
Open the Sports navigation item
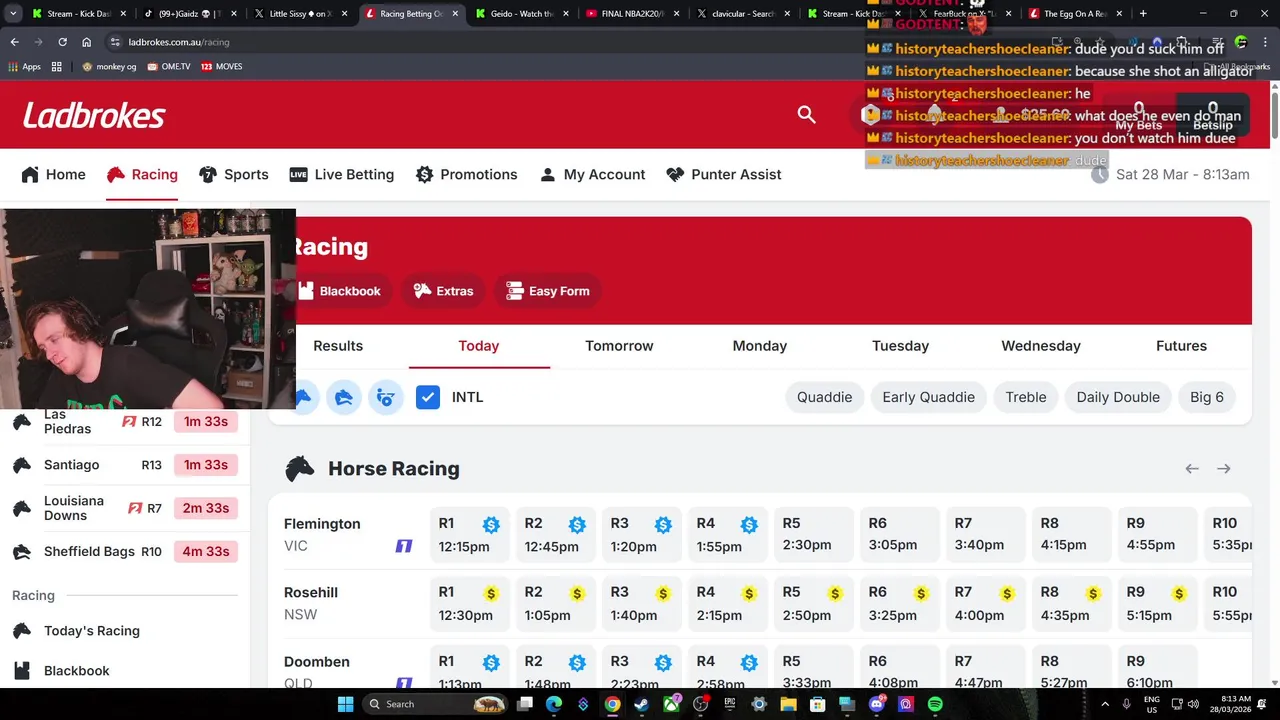point(234,174)
